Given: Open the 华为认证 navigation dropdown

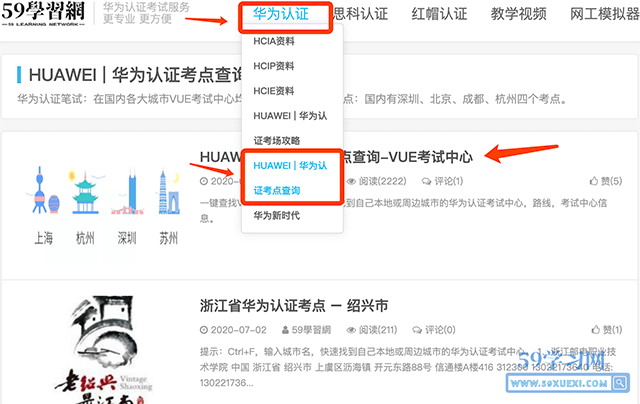Looking at the screenshot, I should [x=288, y=15].
